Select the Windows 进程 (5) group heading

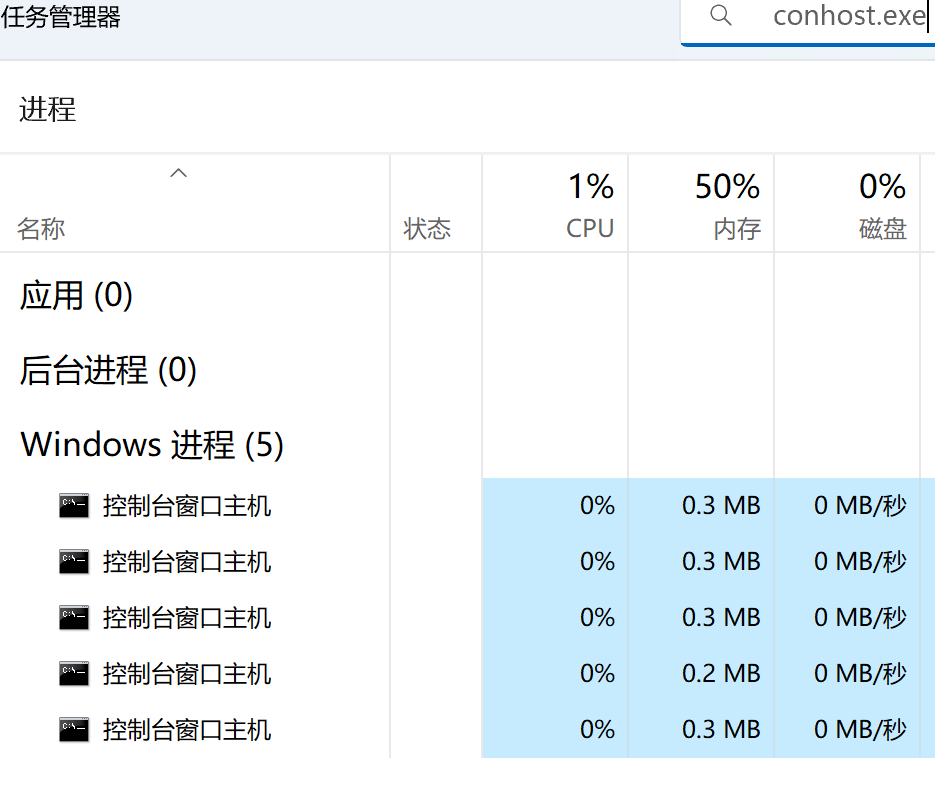pyautogui.click(x=152, y=445)
